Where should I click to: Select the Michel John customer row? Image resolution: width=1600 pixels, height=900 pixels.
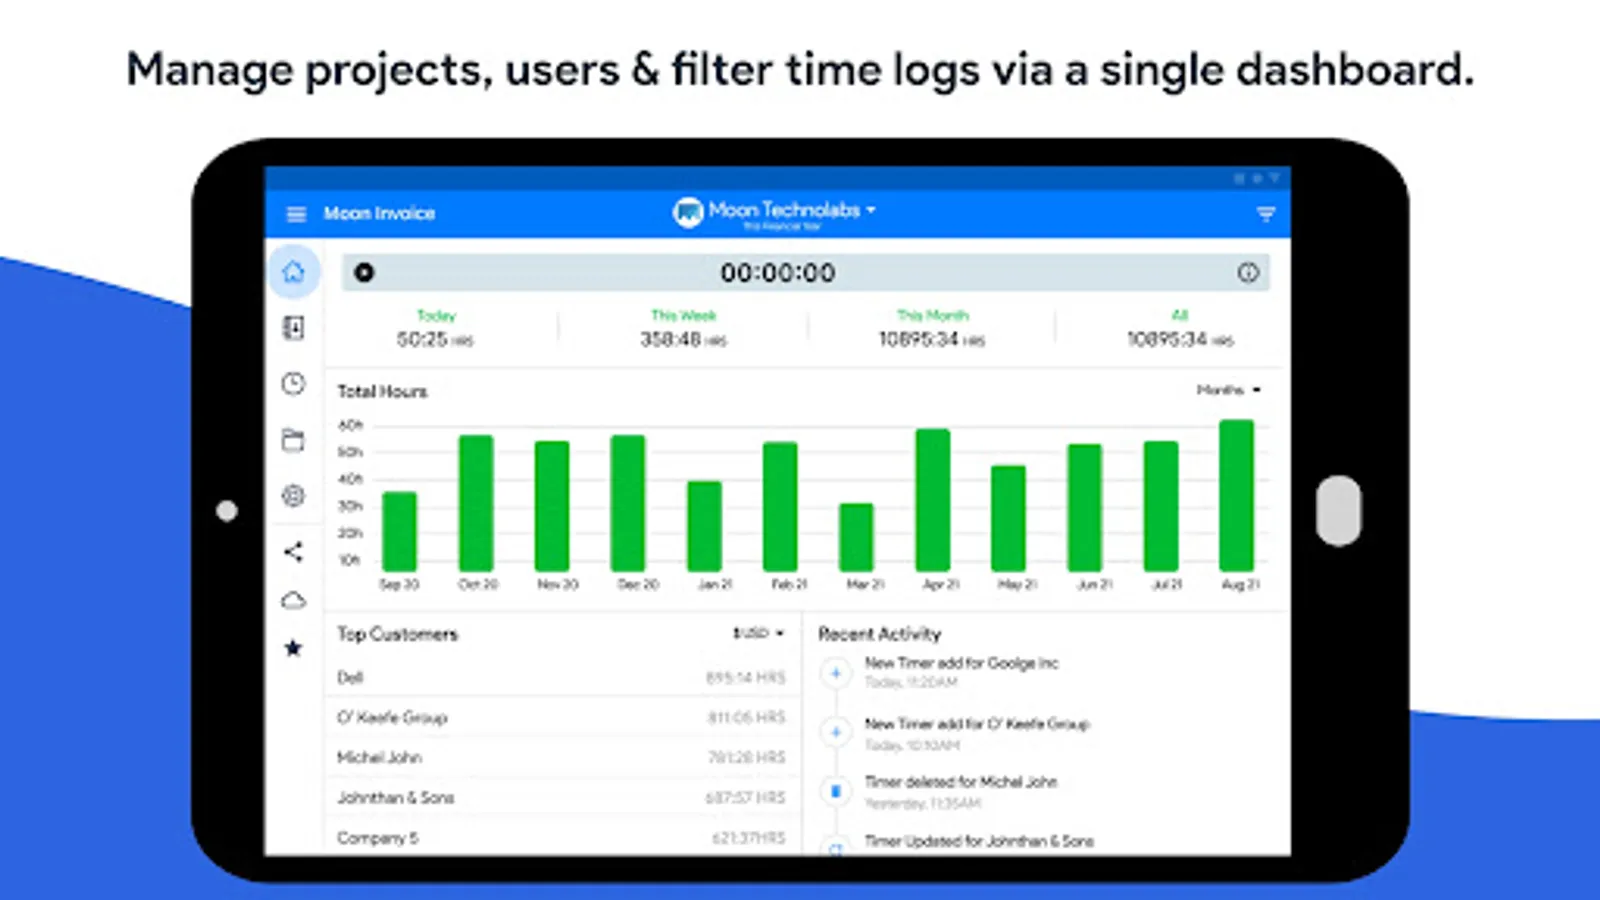tap(561, 757)
